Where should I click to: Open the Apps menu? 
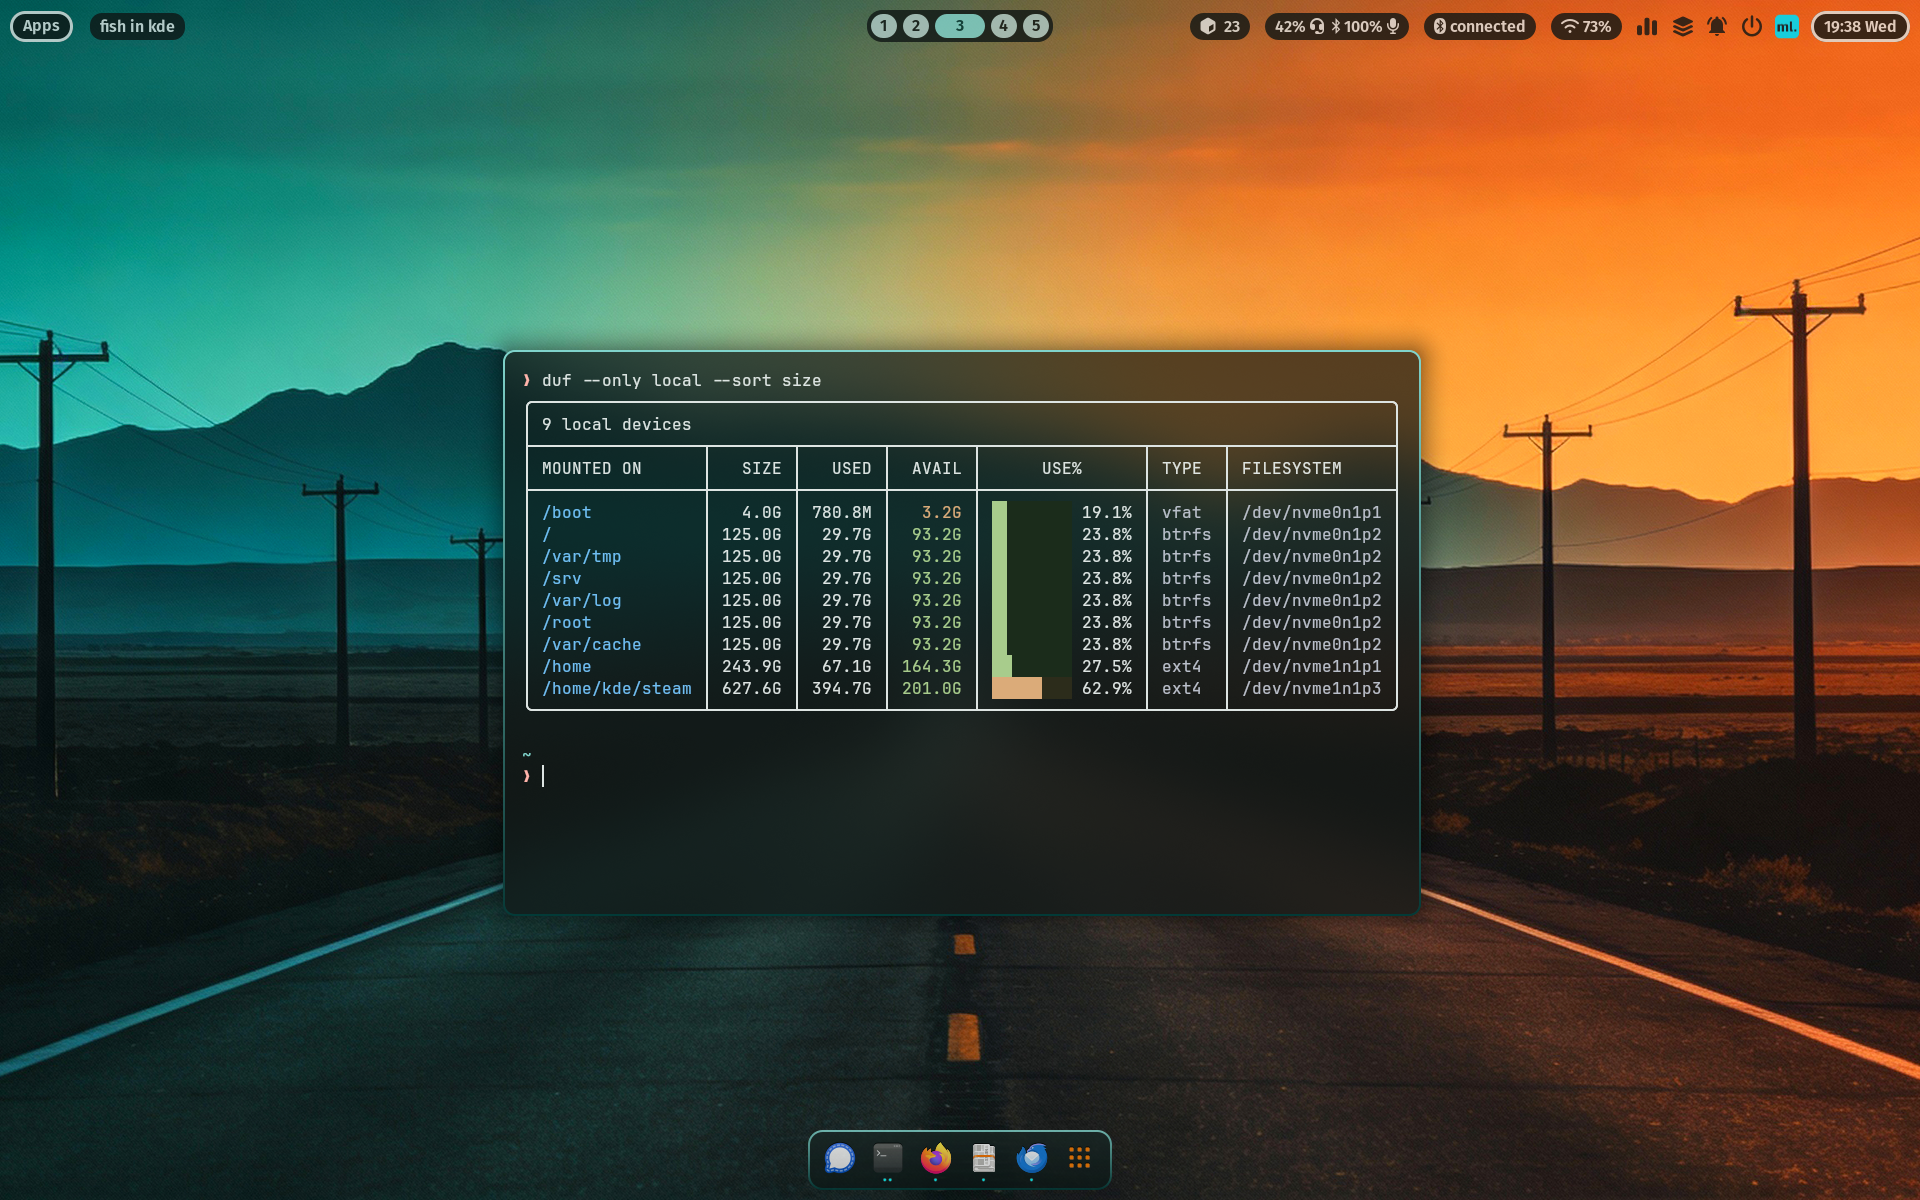coord(41,26)
